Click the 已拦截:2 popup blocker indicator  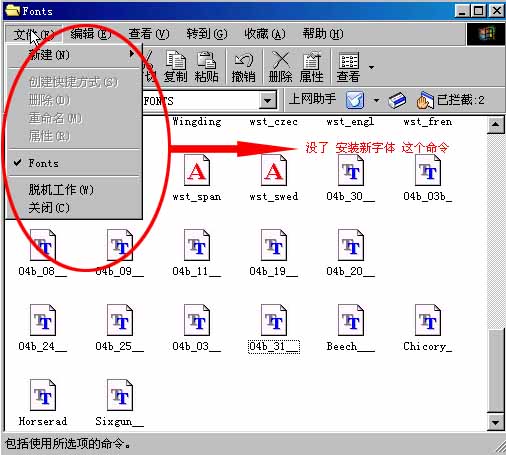click(450, 100)
